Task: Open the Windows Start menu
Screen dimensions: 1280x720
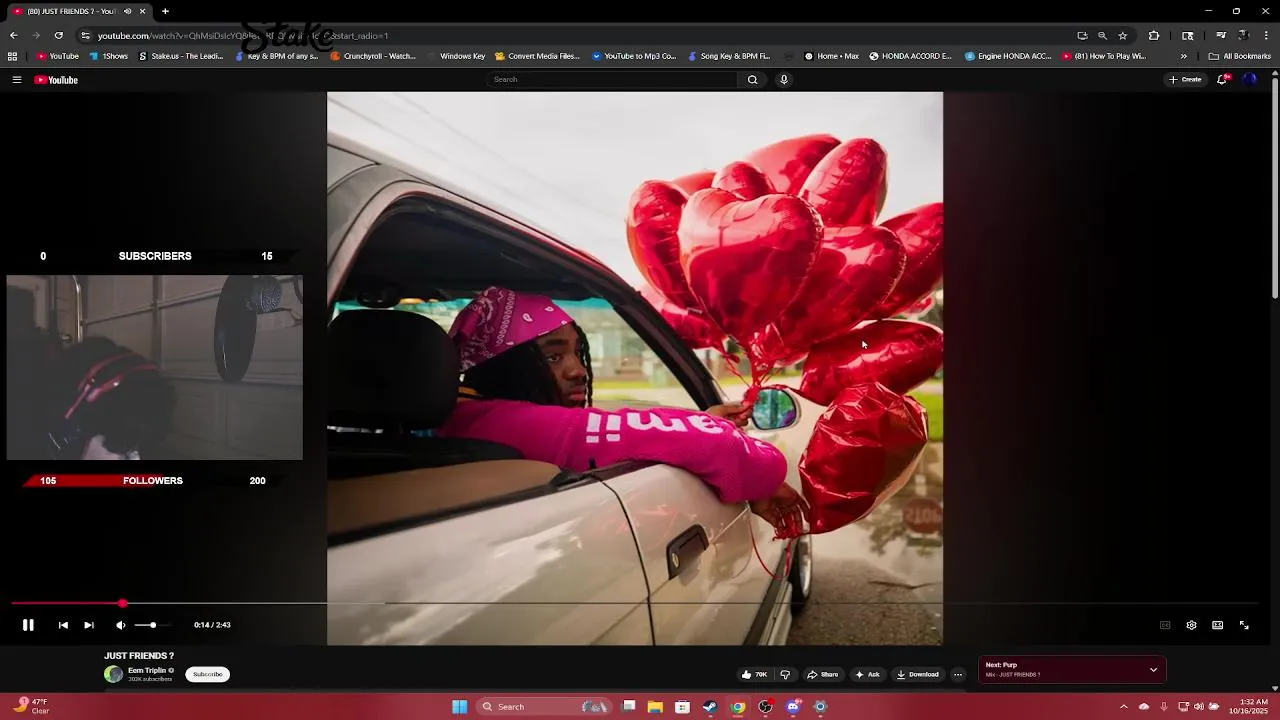Action: tap(460, 707)
